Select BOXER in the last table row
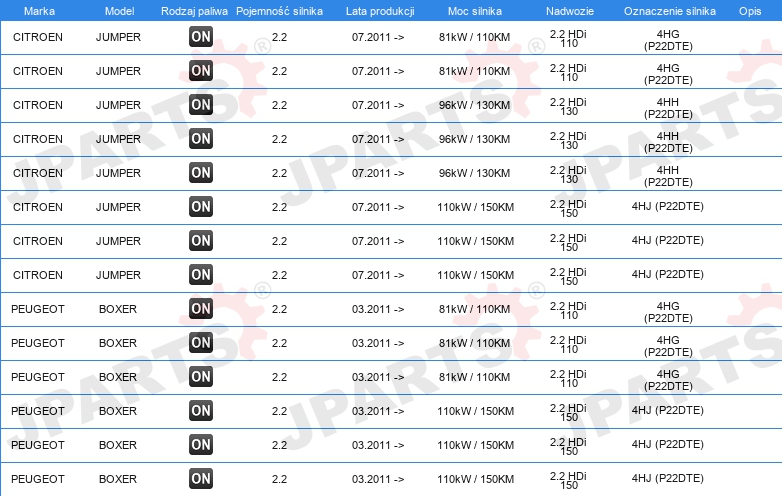Screen dimensions: 782x496 [x=118, y=479]
